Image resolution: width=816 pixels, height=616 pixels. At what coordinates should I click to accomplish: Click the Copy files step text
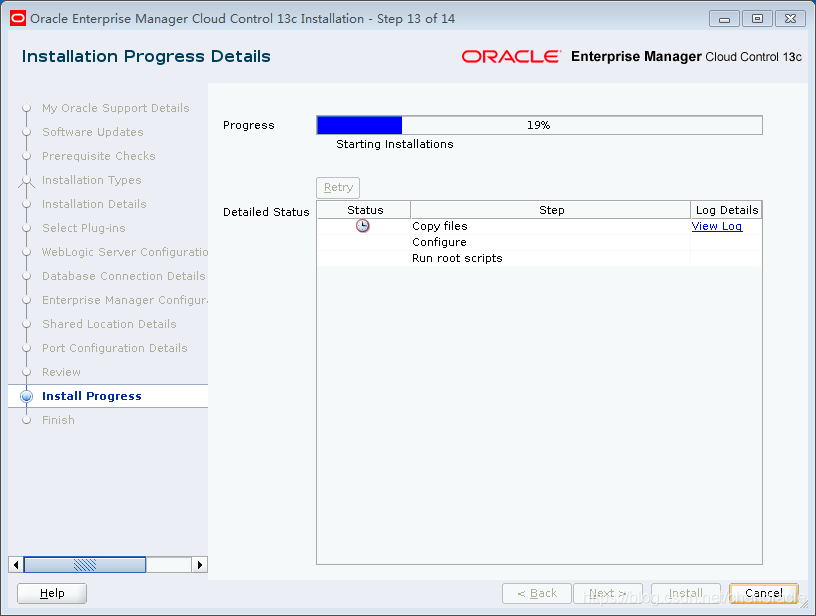click(440, 226)
